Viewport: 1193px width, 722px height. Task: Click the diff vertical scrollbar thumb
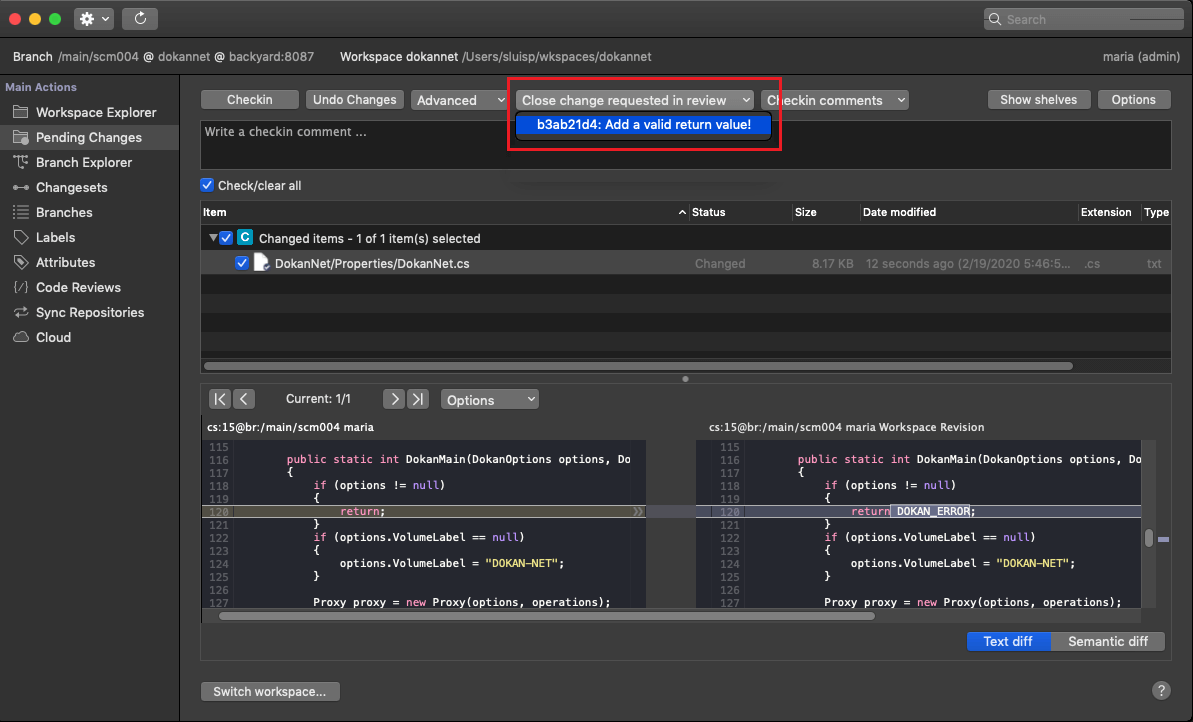pyautogui.click(x=1149, y=537)
